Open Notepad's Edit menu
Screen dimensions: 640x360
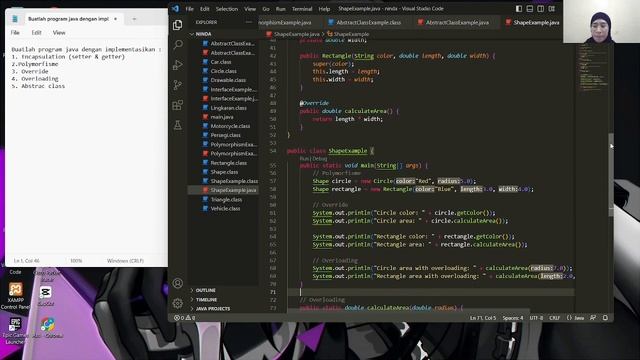(36, 32)
